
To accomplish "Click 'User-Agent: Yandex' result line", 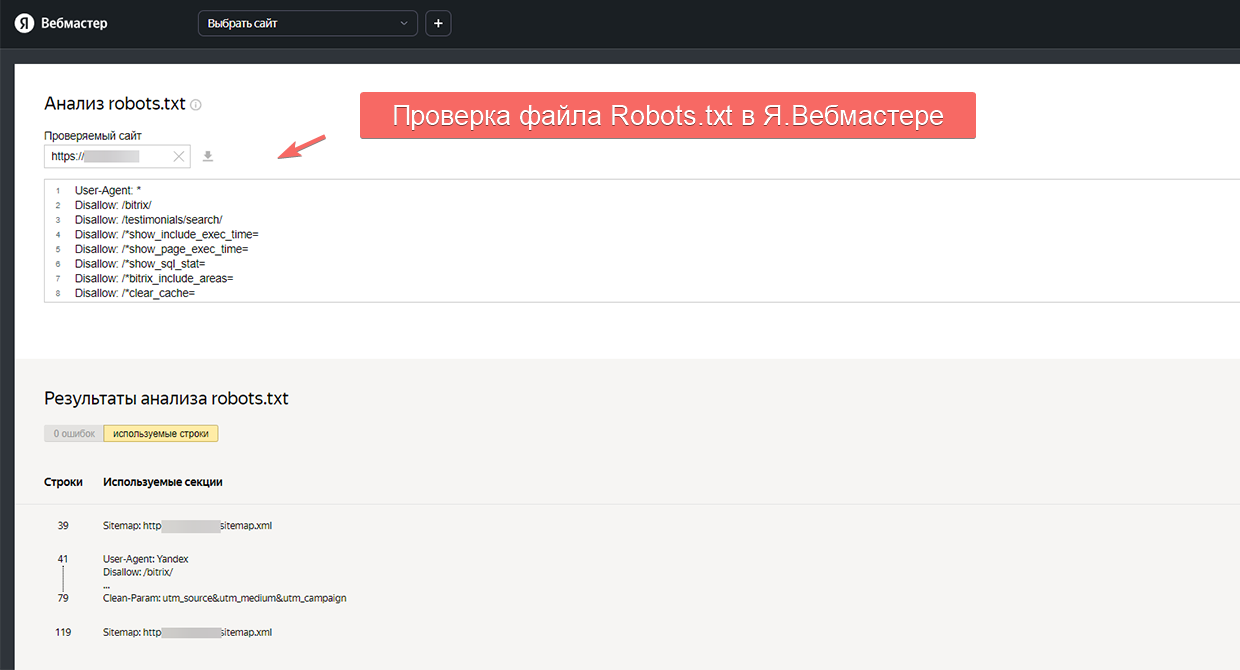I will (x=146, y=559).
